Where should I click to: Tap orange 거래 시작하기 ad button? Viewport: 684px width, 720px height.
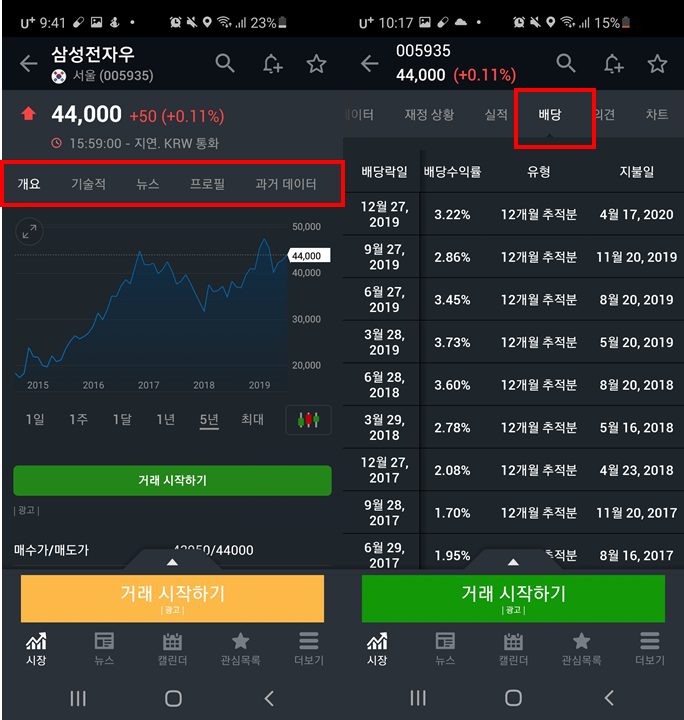(172, 599)
